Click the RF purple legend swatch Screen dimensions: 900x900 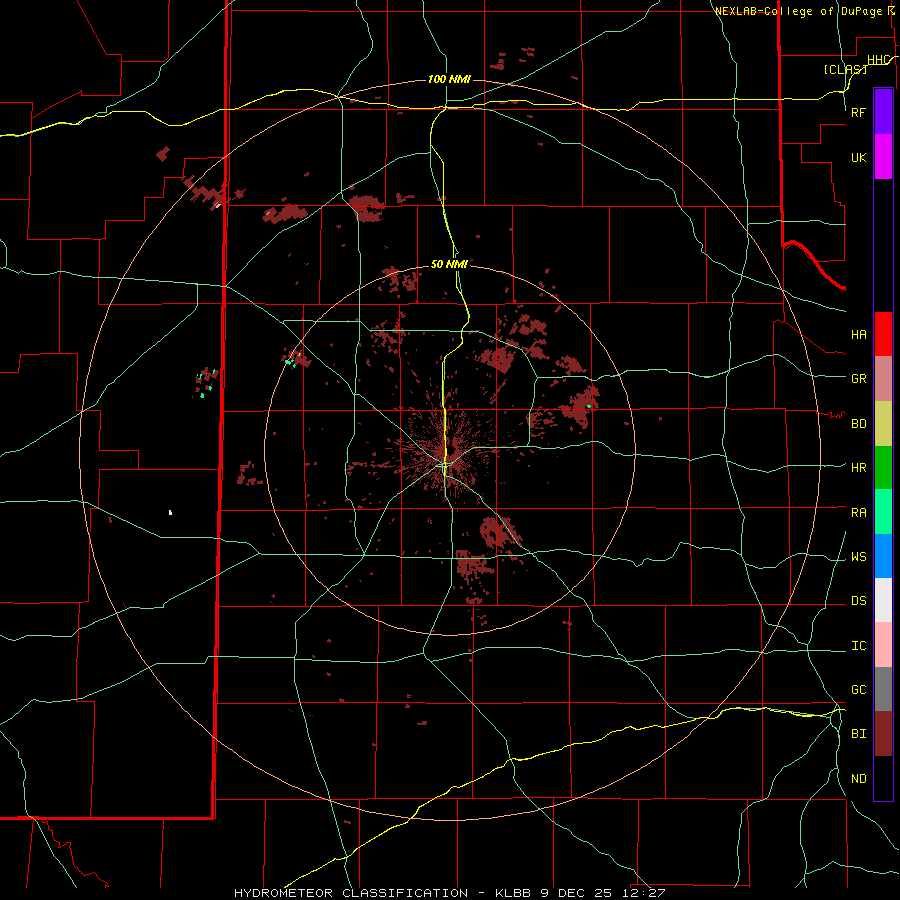pos(883,112)
